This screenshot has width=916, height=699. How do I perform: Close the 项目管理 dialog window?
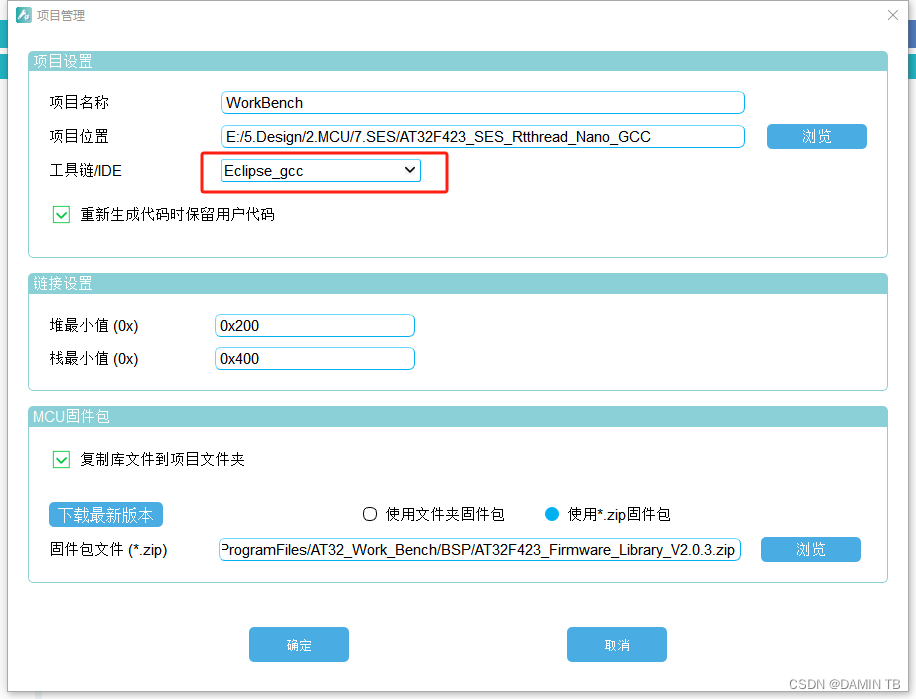tap(893, 15)
